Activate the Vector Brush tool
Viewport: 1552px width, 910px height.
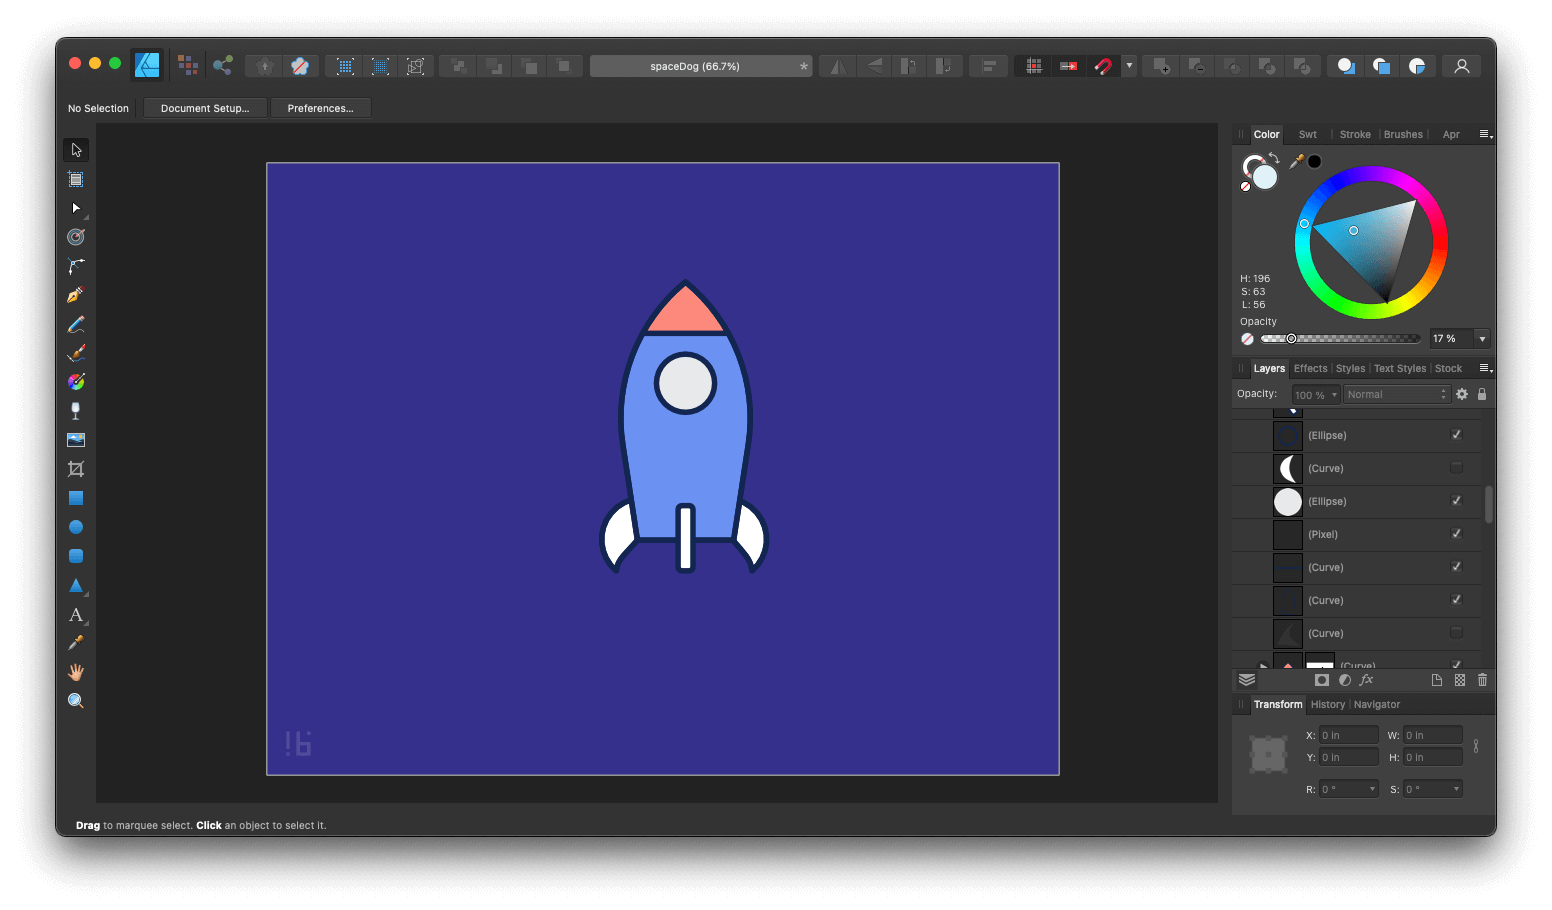coord(76,352)
